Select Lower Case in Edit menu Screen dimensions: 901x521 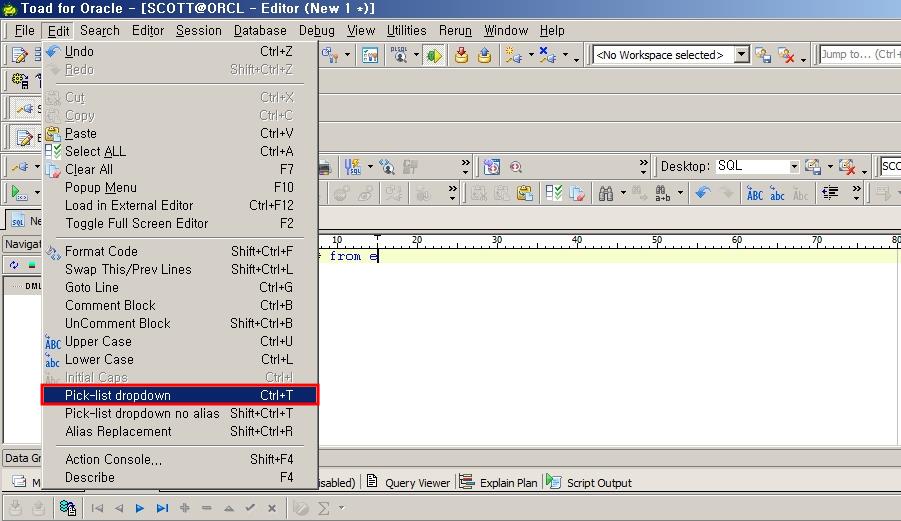coord(180,360)
